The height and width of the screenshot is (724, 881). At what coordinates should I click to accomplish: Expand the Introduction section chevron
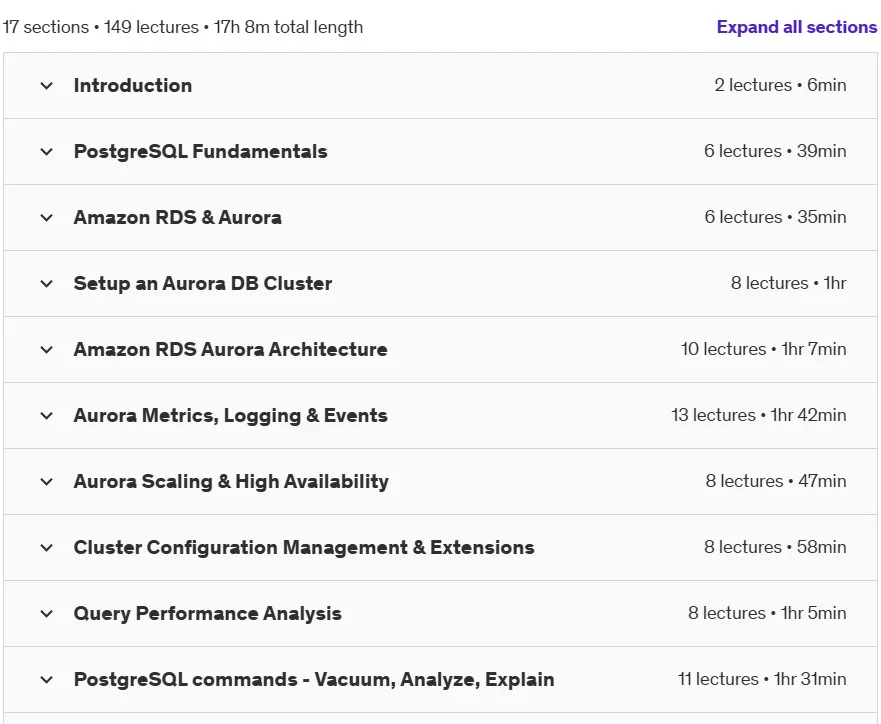click(47, 86)
